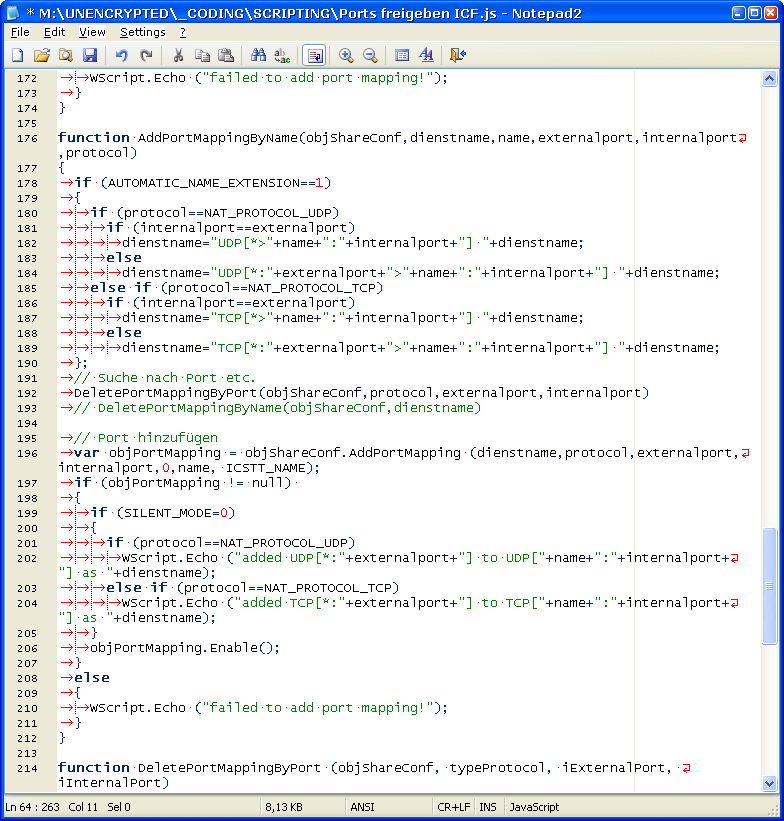Viewport: 784px width, 821px height.
Task: Save the file with the floppy icon
Action: (90, 55)
